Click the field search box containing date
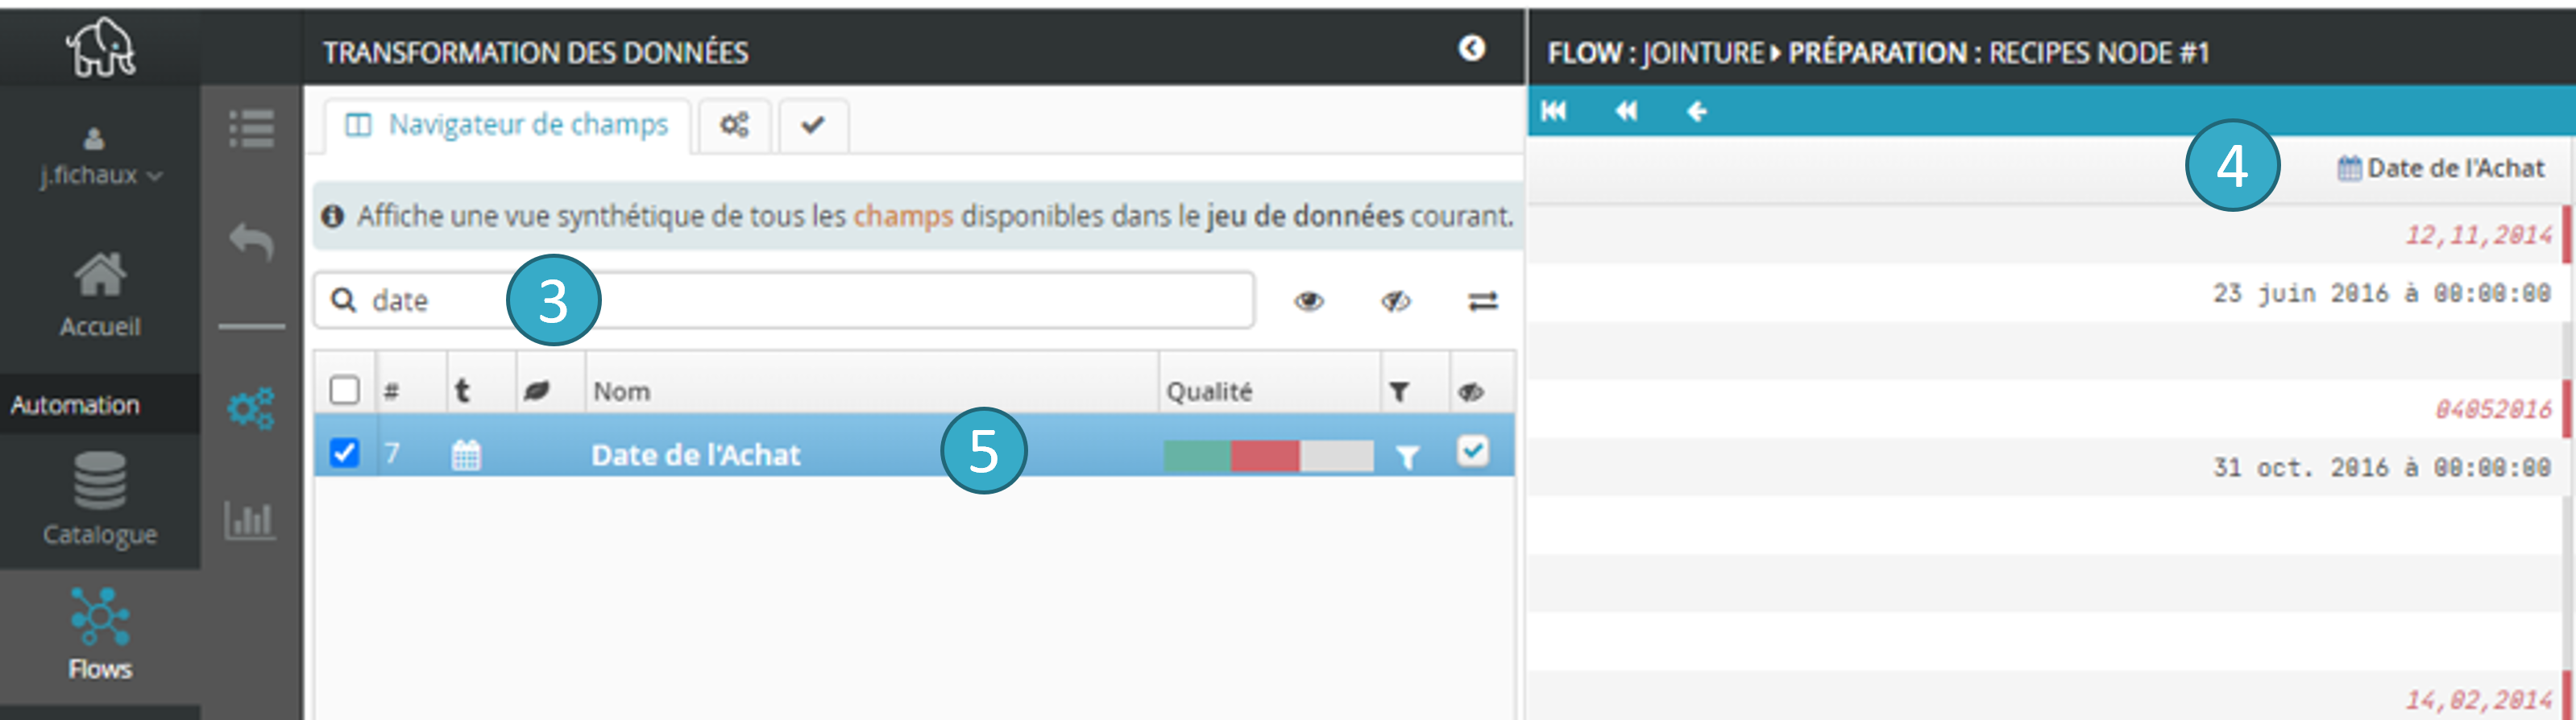Viewport: 2576px width, 720px height. pos(784,300)
